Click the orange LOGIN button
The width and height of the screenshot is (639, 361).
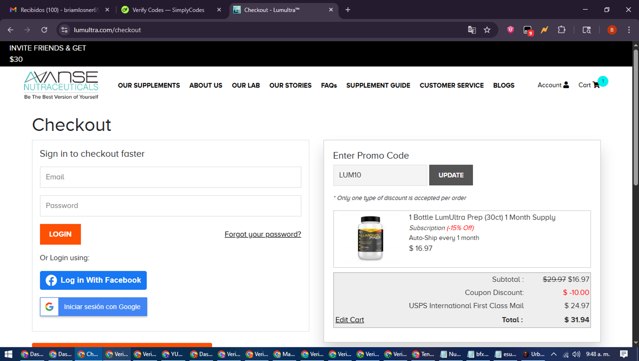click(x=60, y=234)
